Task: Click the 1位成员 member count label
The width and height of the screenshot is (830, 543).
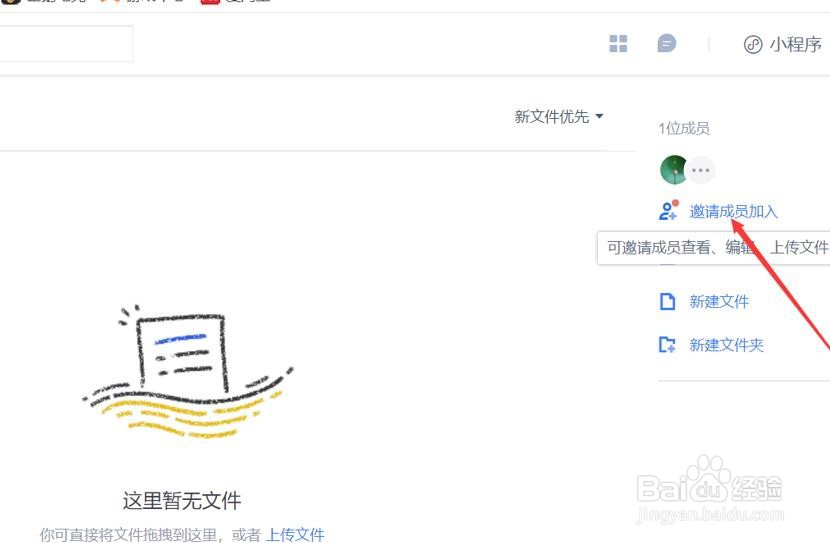Action: (684, 129)
